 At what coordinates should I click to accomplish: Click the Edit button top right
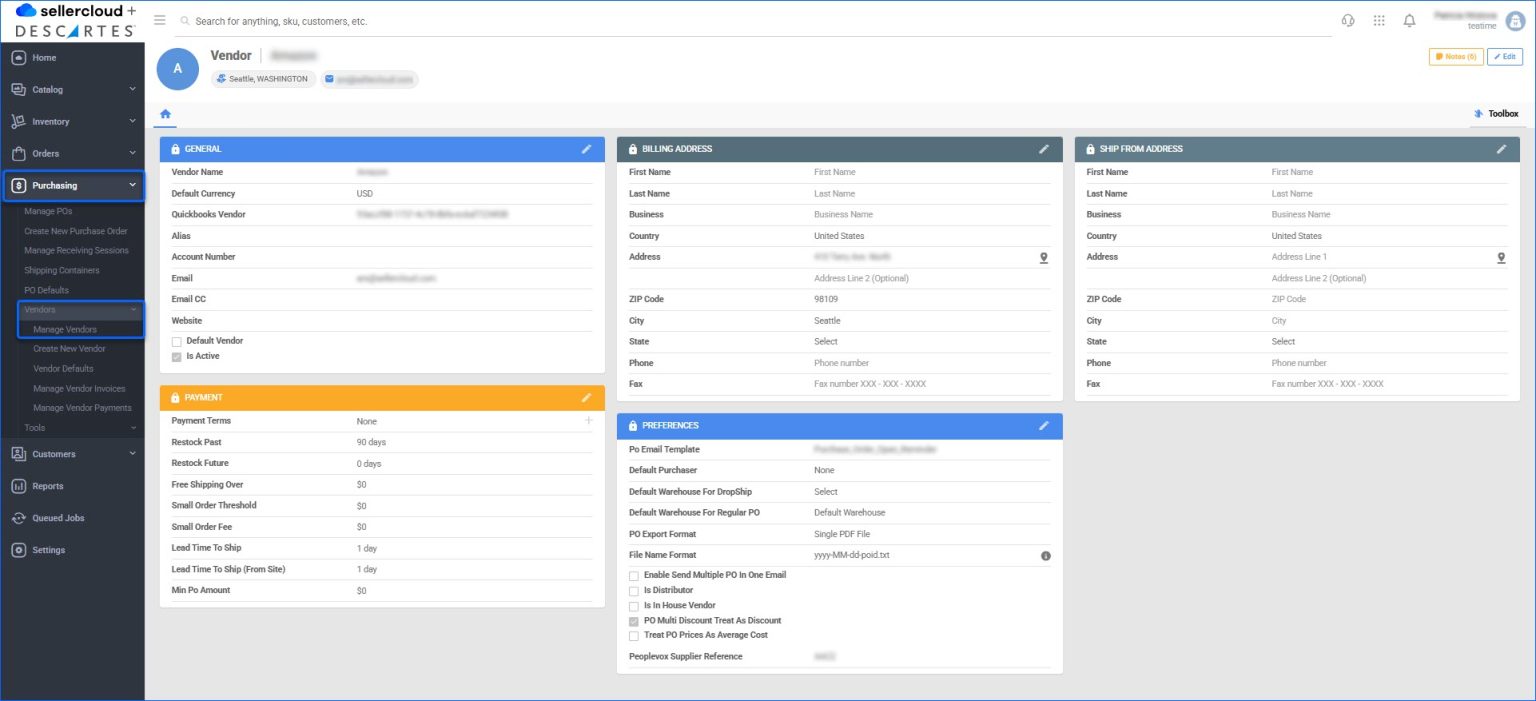click(x=1504, y=57)
